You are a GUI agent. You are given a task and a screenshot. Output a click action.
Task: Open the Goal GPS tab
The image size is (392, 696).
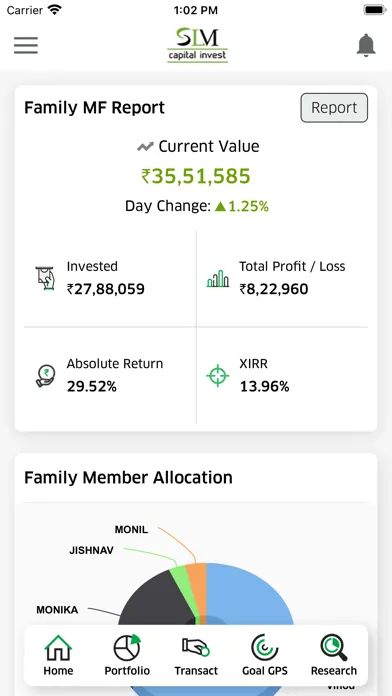click(x=265, y=655)
